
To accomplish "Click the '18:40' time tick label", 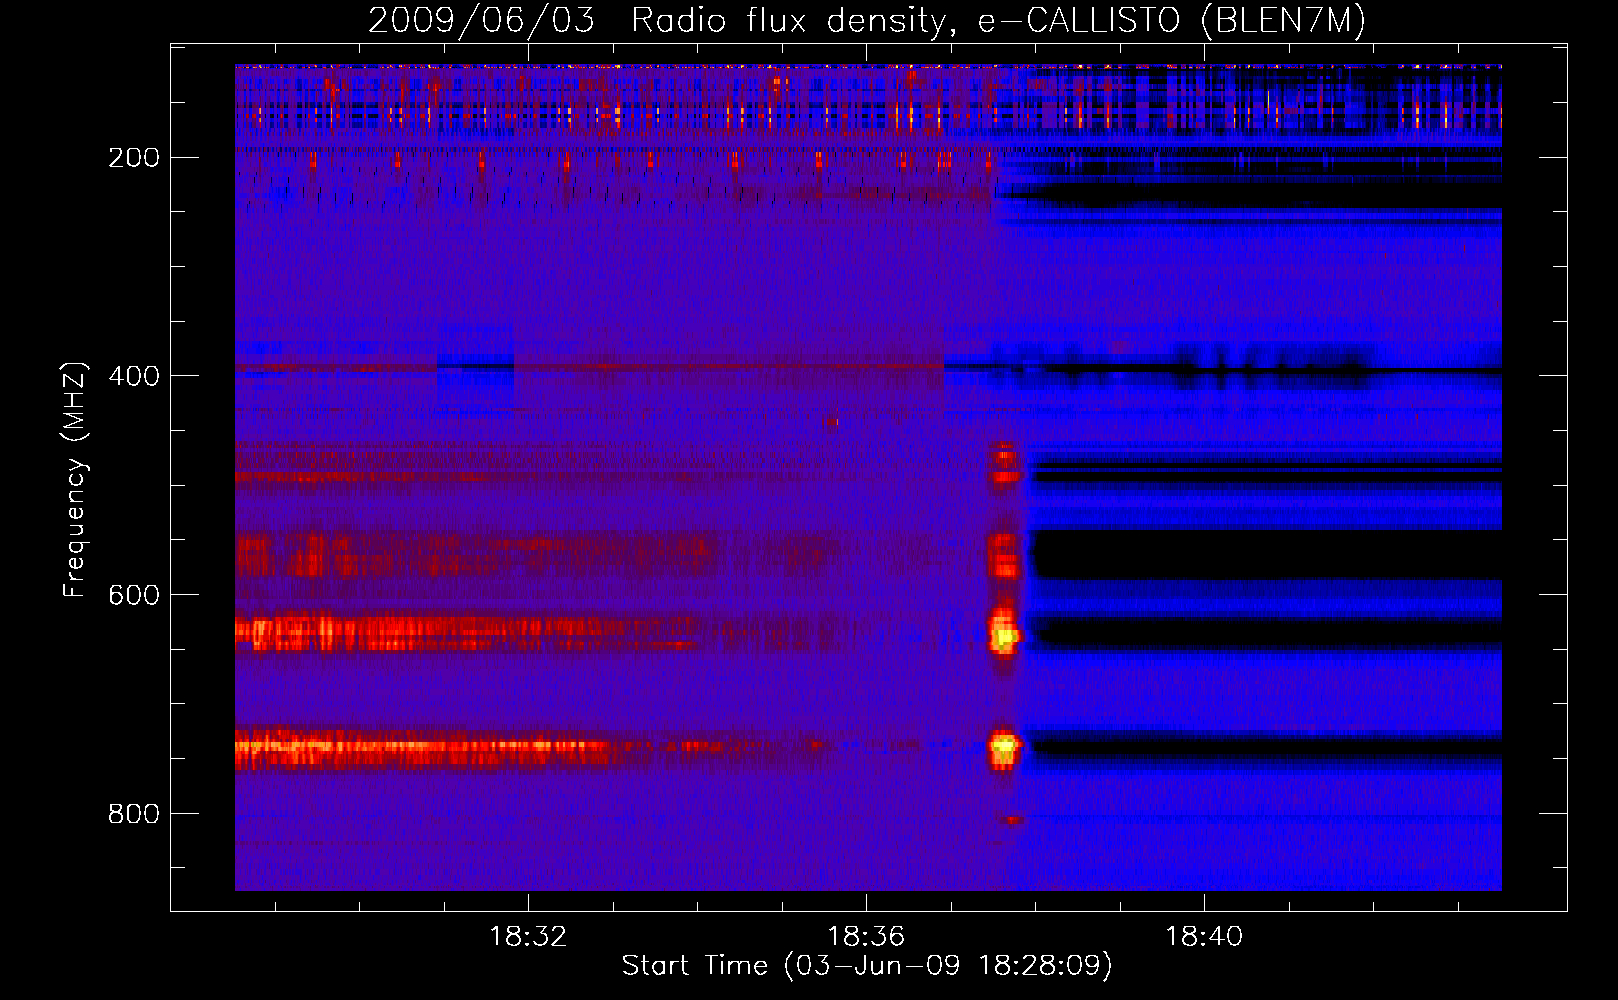I will [x=1204, y=936].
